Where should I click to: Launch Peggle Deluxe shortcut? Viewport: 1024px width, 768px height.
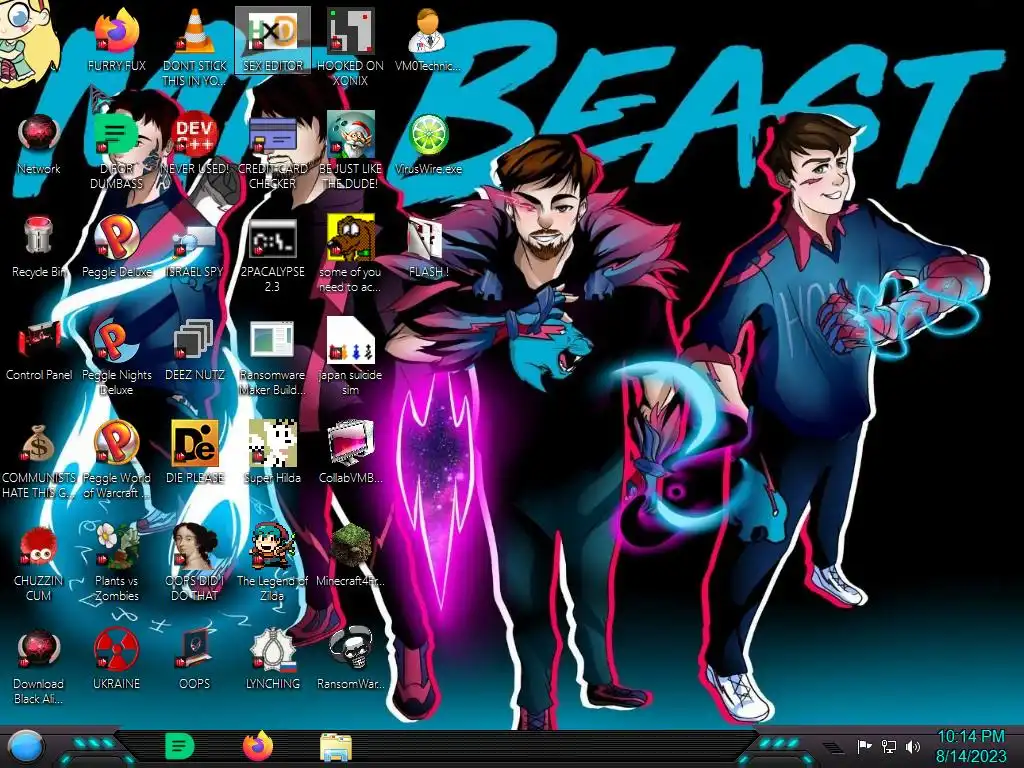(x=116, y=236)
